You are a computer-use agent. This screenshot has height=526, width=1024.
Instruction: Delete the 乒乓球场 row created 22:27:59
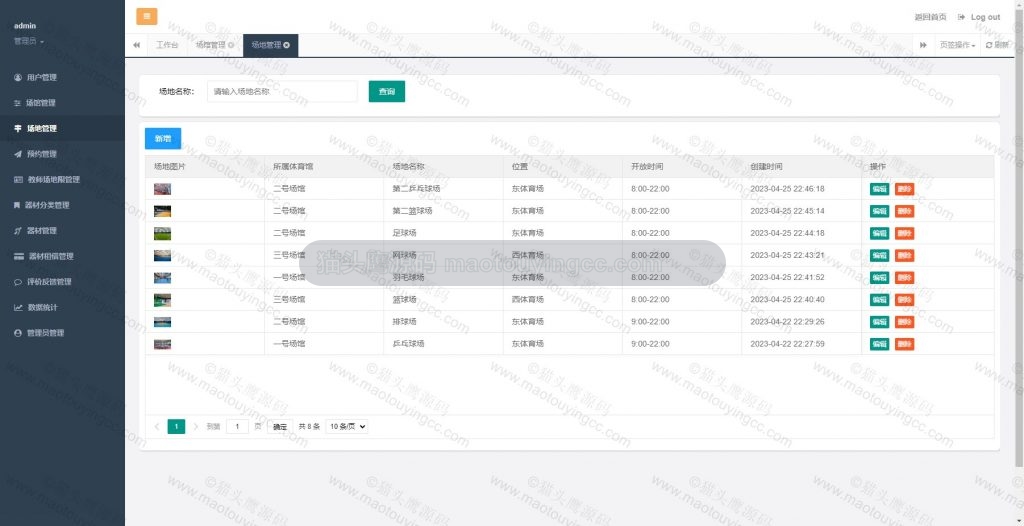[x=904, y=344]
